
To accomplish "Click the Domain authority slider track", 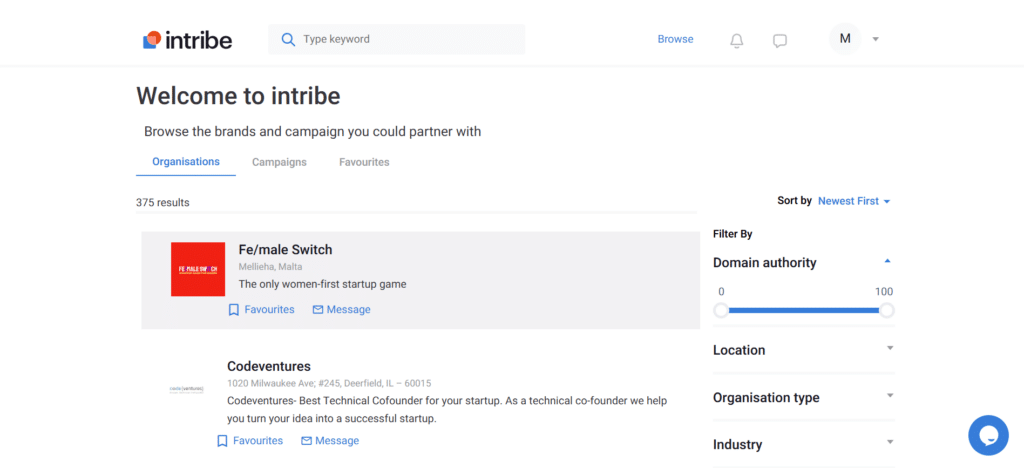I will pyautogui.click(x=803, y=311).
